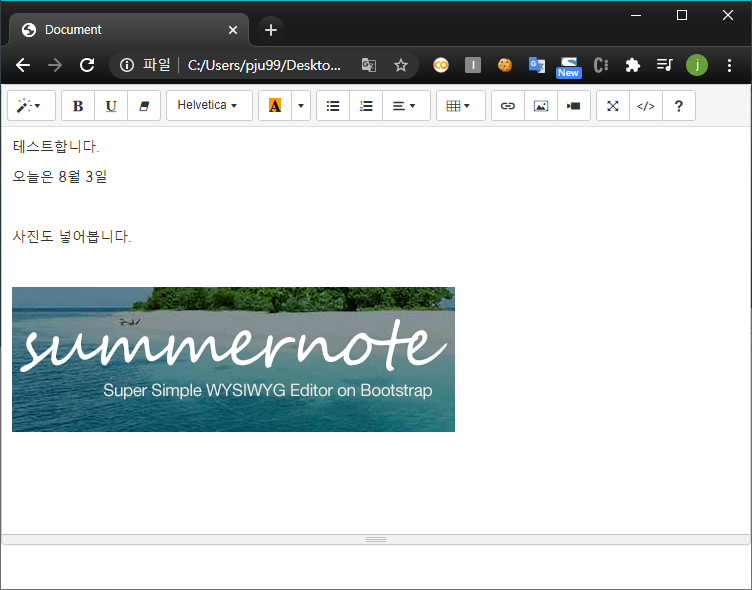Click the insert link icon
This screenshot has width=752, height=590.
508,106
